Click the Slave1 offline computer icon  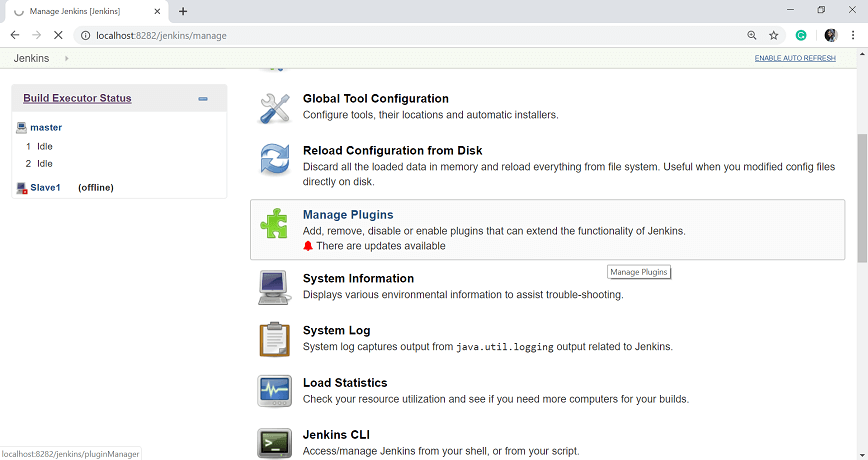click(x=22, y=188)
